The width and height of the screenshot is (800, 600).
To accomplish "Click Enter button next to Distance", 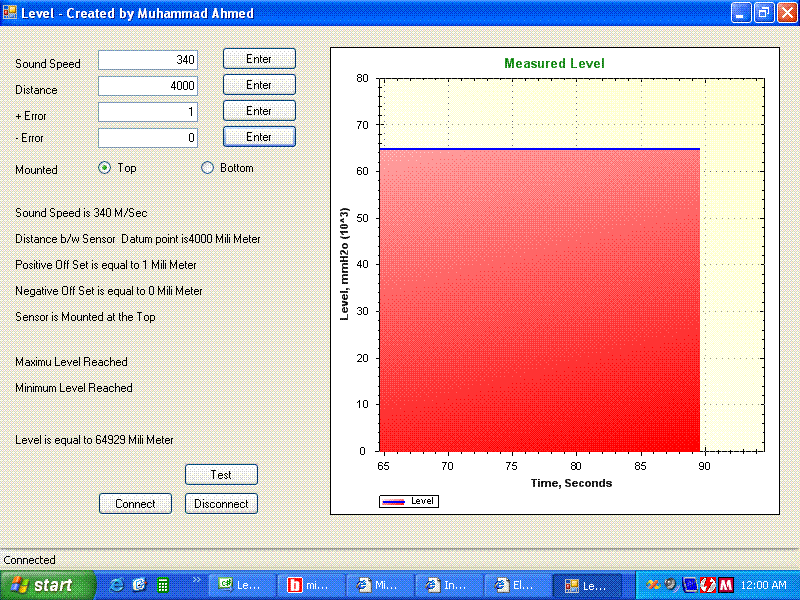I will 259,85.
